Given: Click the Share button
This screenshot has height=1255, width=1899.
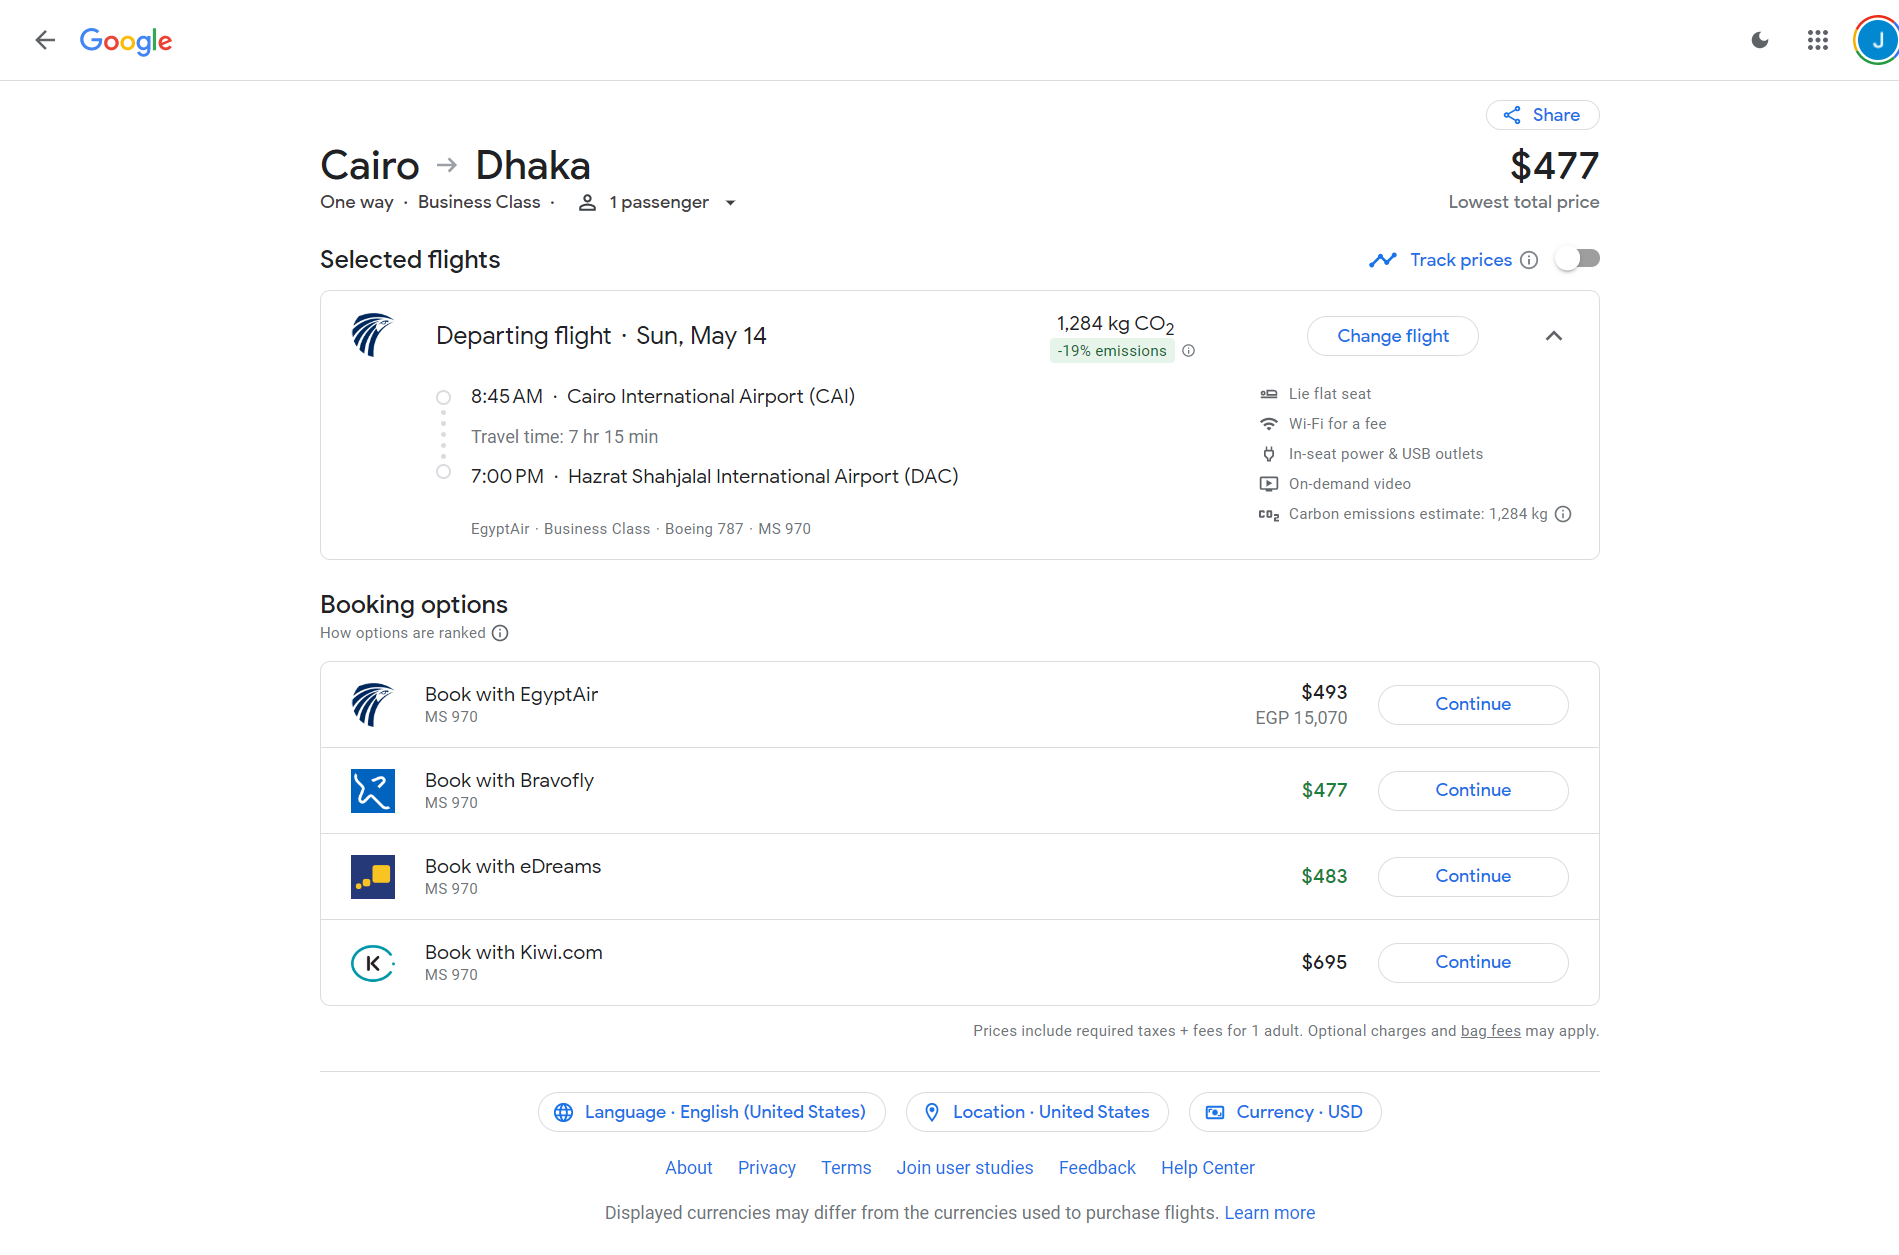Looking at the screenshot, I should (1542, 115).
